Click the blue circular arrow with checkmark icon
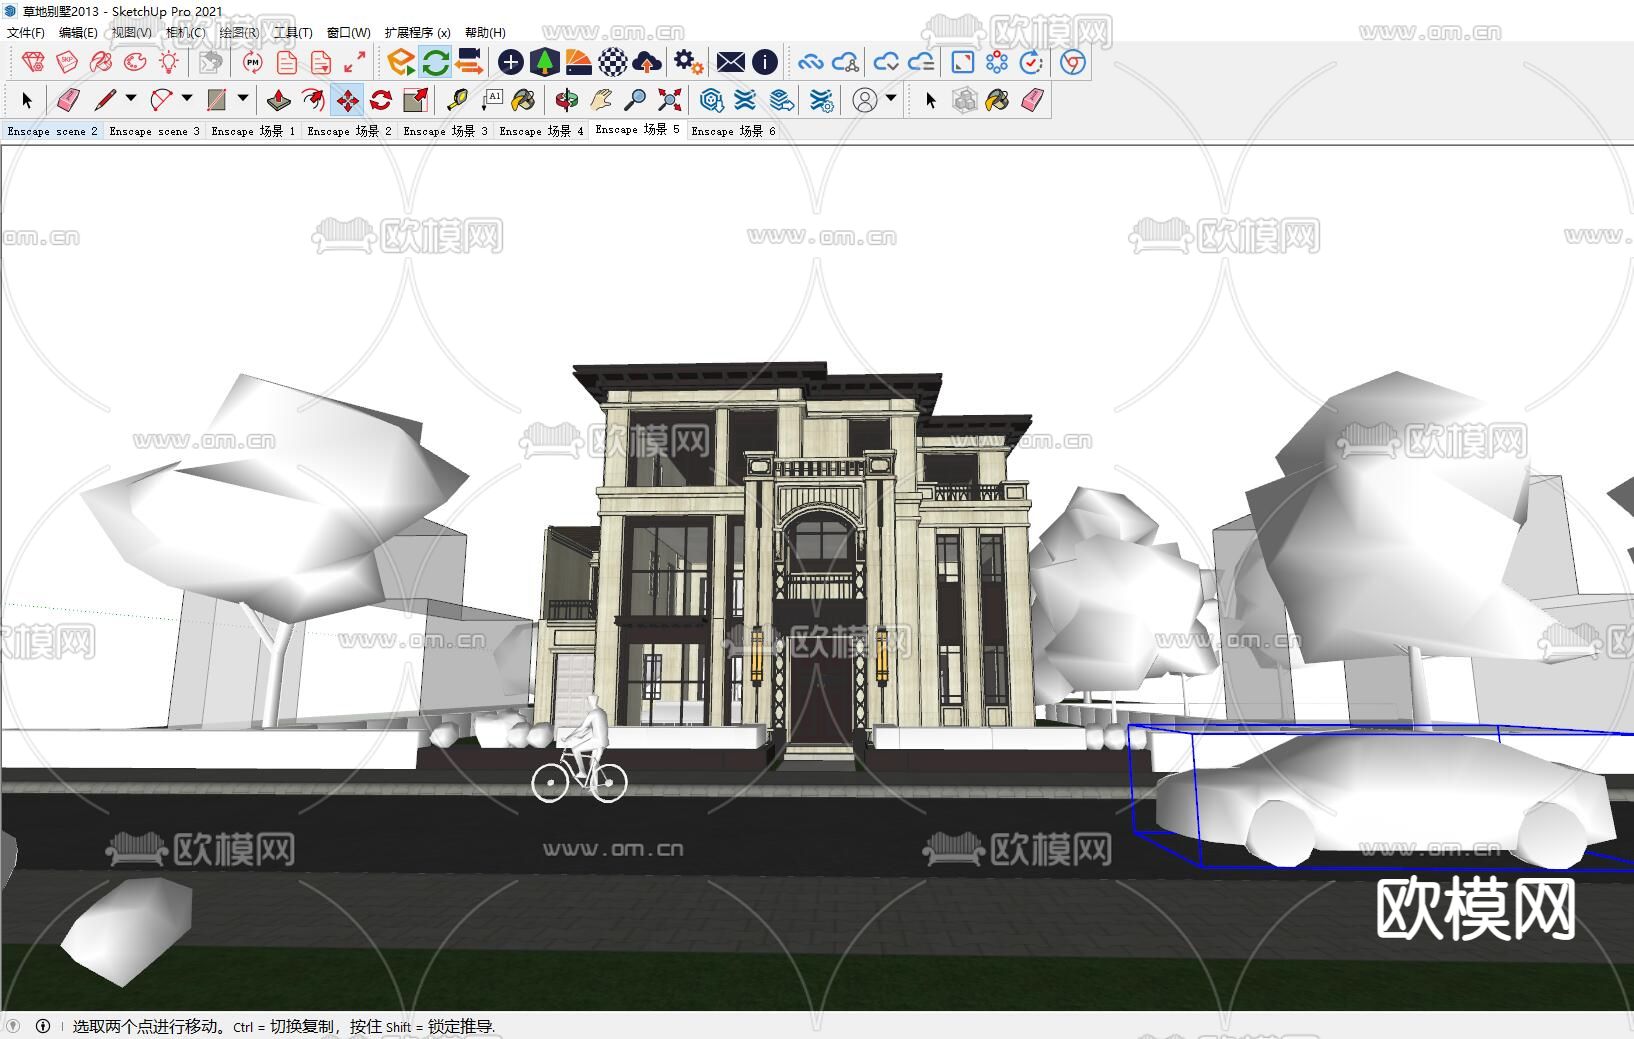This screenshot has height=1039, width=1634. tap(1031, 62)
